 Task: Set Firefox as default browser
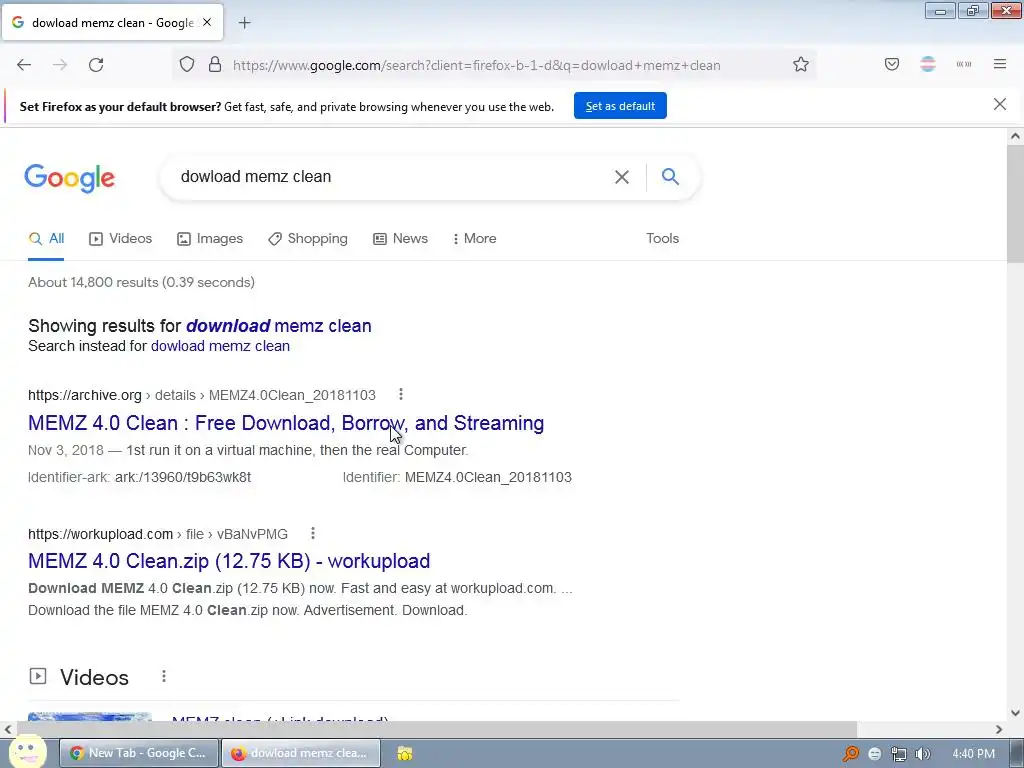[x=620, y=106]
